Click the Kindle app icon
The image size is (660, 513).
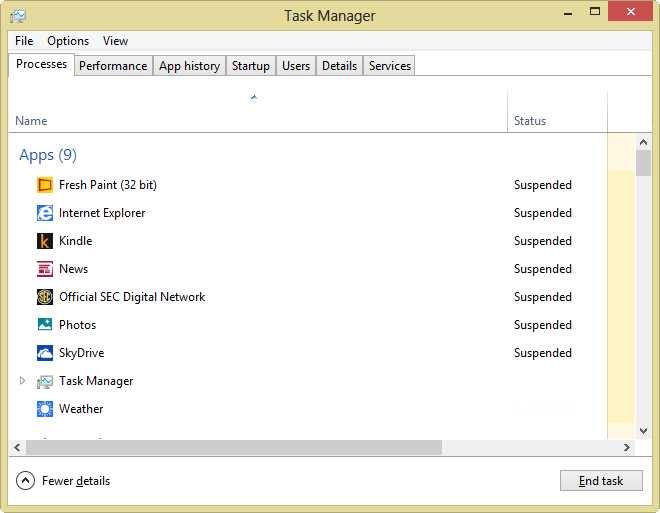45,241
